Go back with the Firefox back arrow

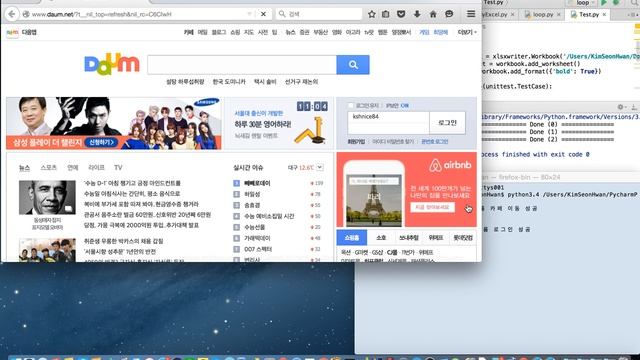coord(11,14)
